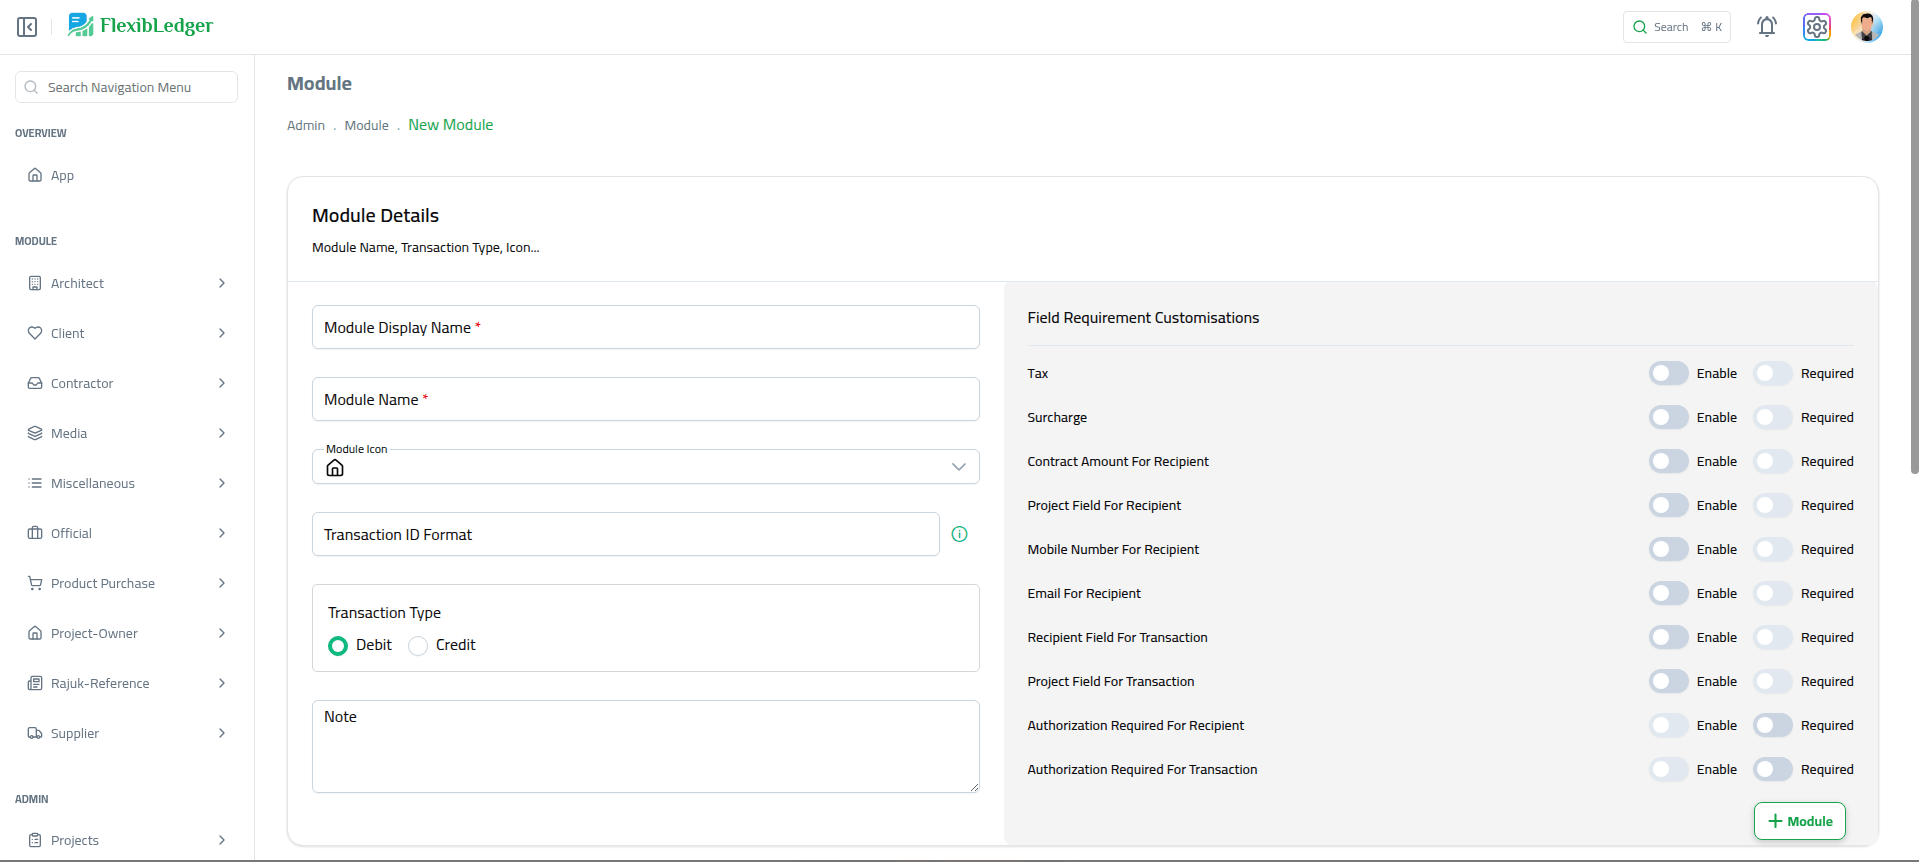Go to Module breadcrumb link
Screen dimensions: 1919x862
(366, 126)
